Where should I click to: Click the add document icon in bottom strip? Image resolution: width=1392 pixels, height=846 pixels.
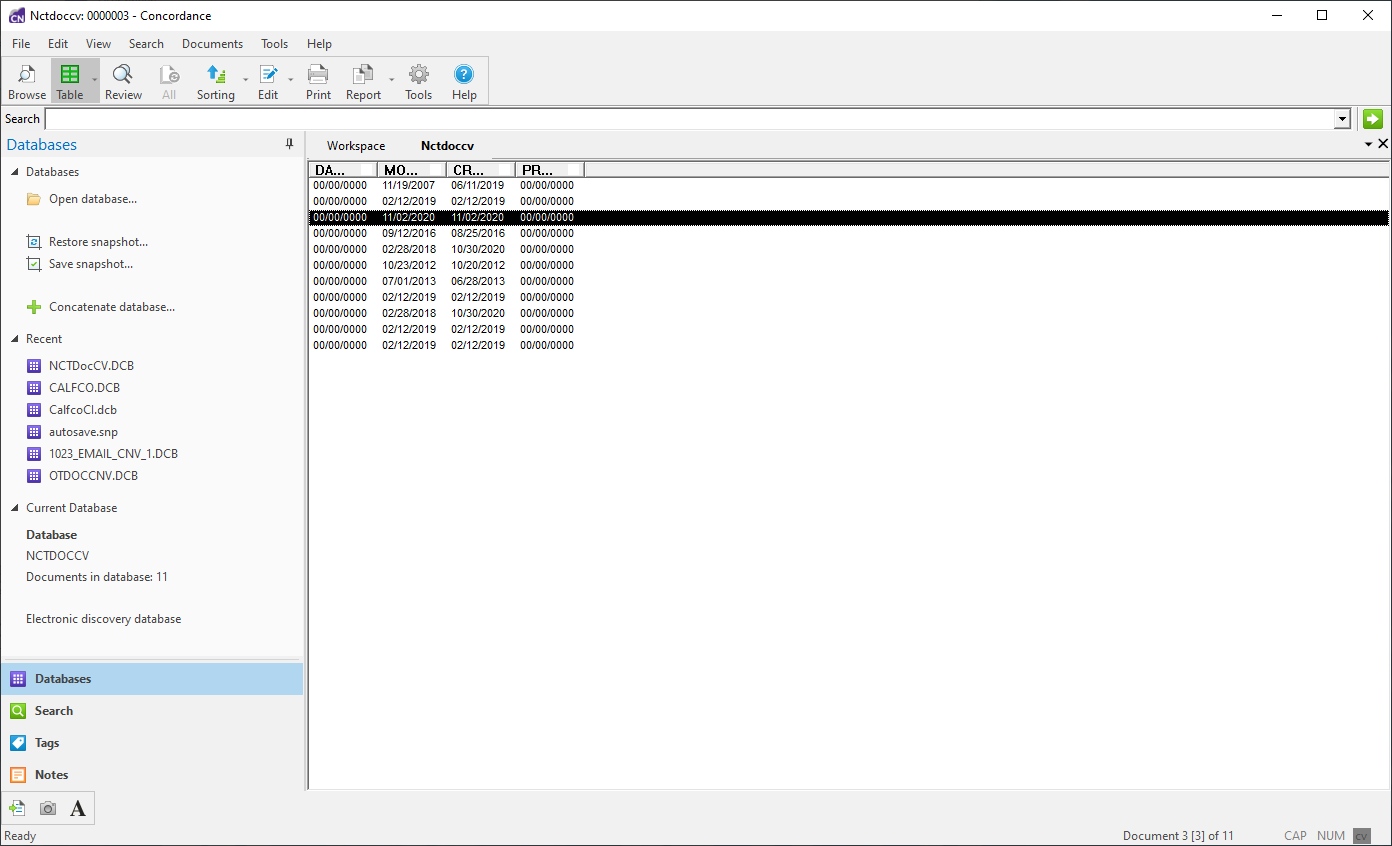(17, 808)
